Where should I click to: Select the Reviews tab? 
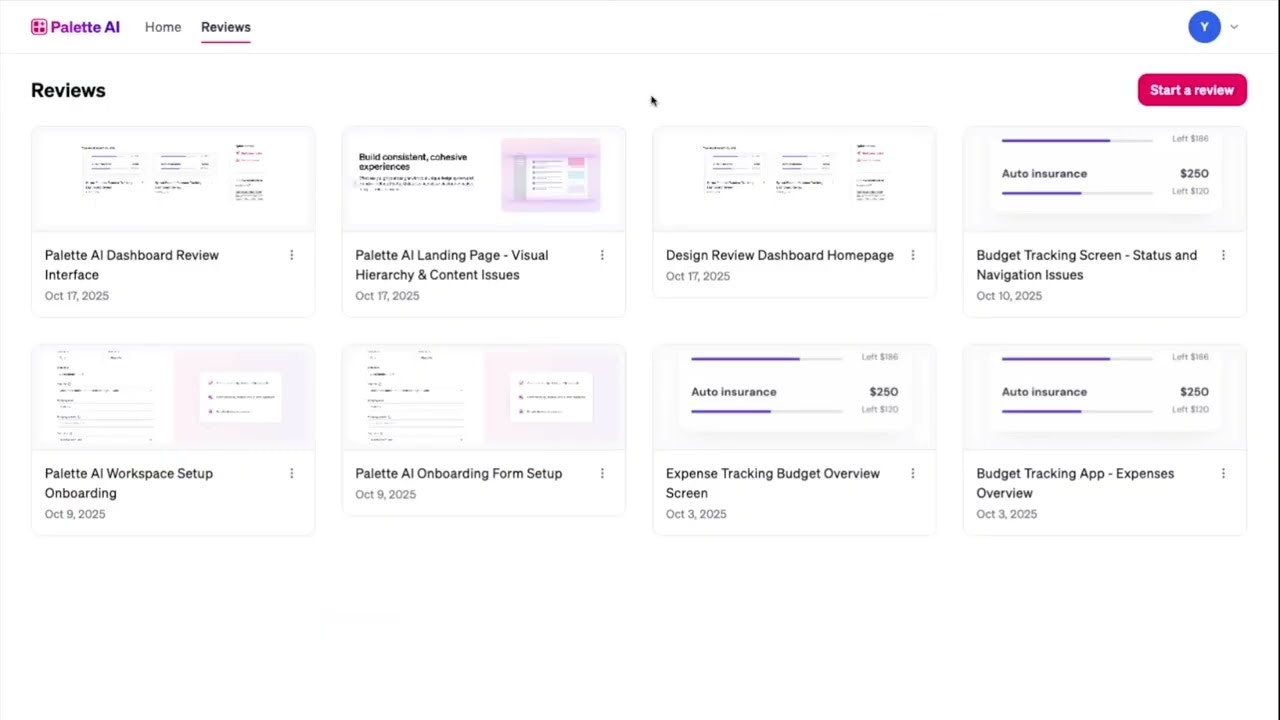225,27
